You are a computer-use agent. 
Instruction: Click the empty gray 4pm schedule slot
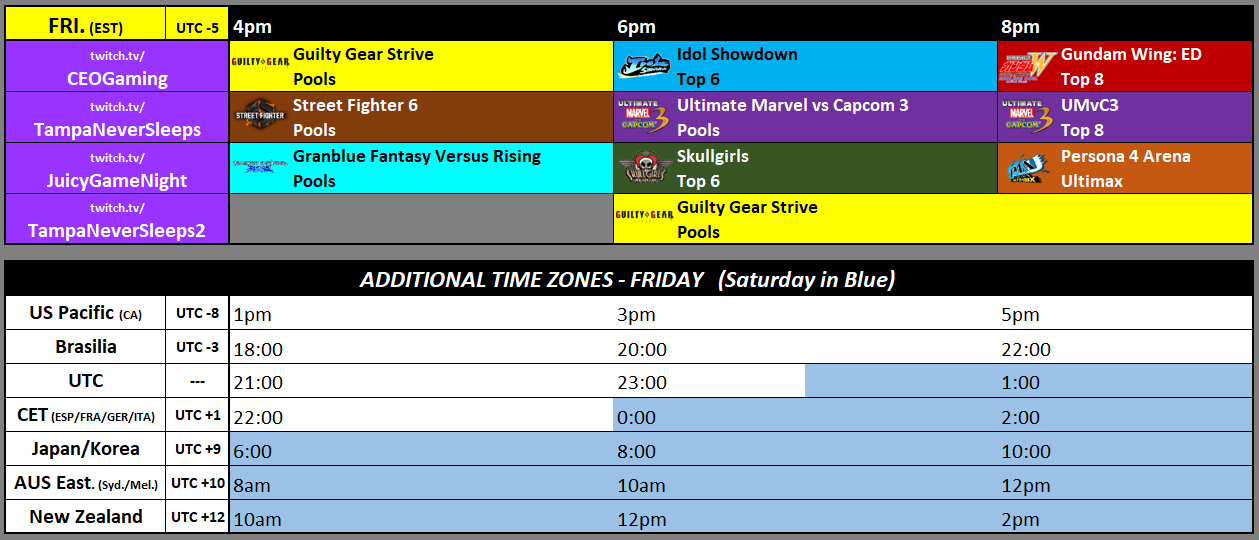420,219
